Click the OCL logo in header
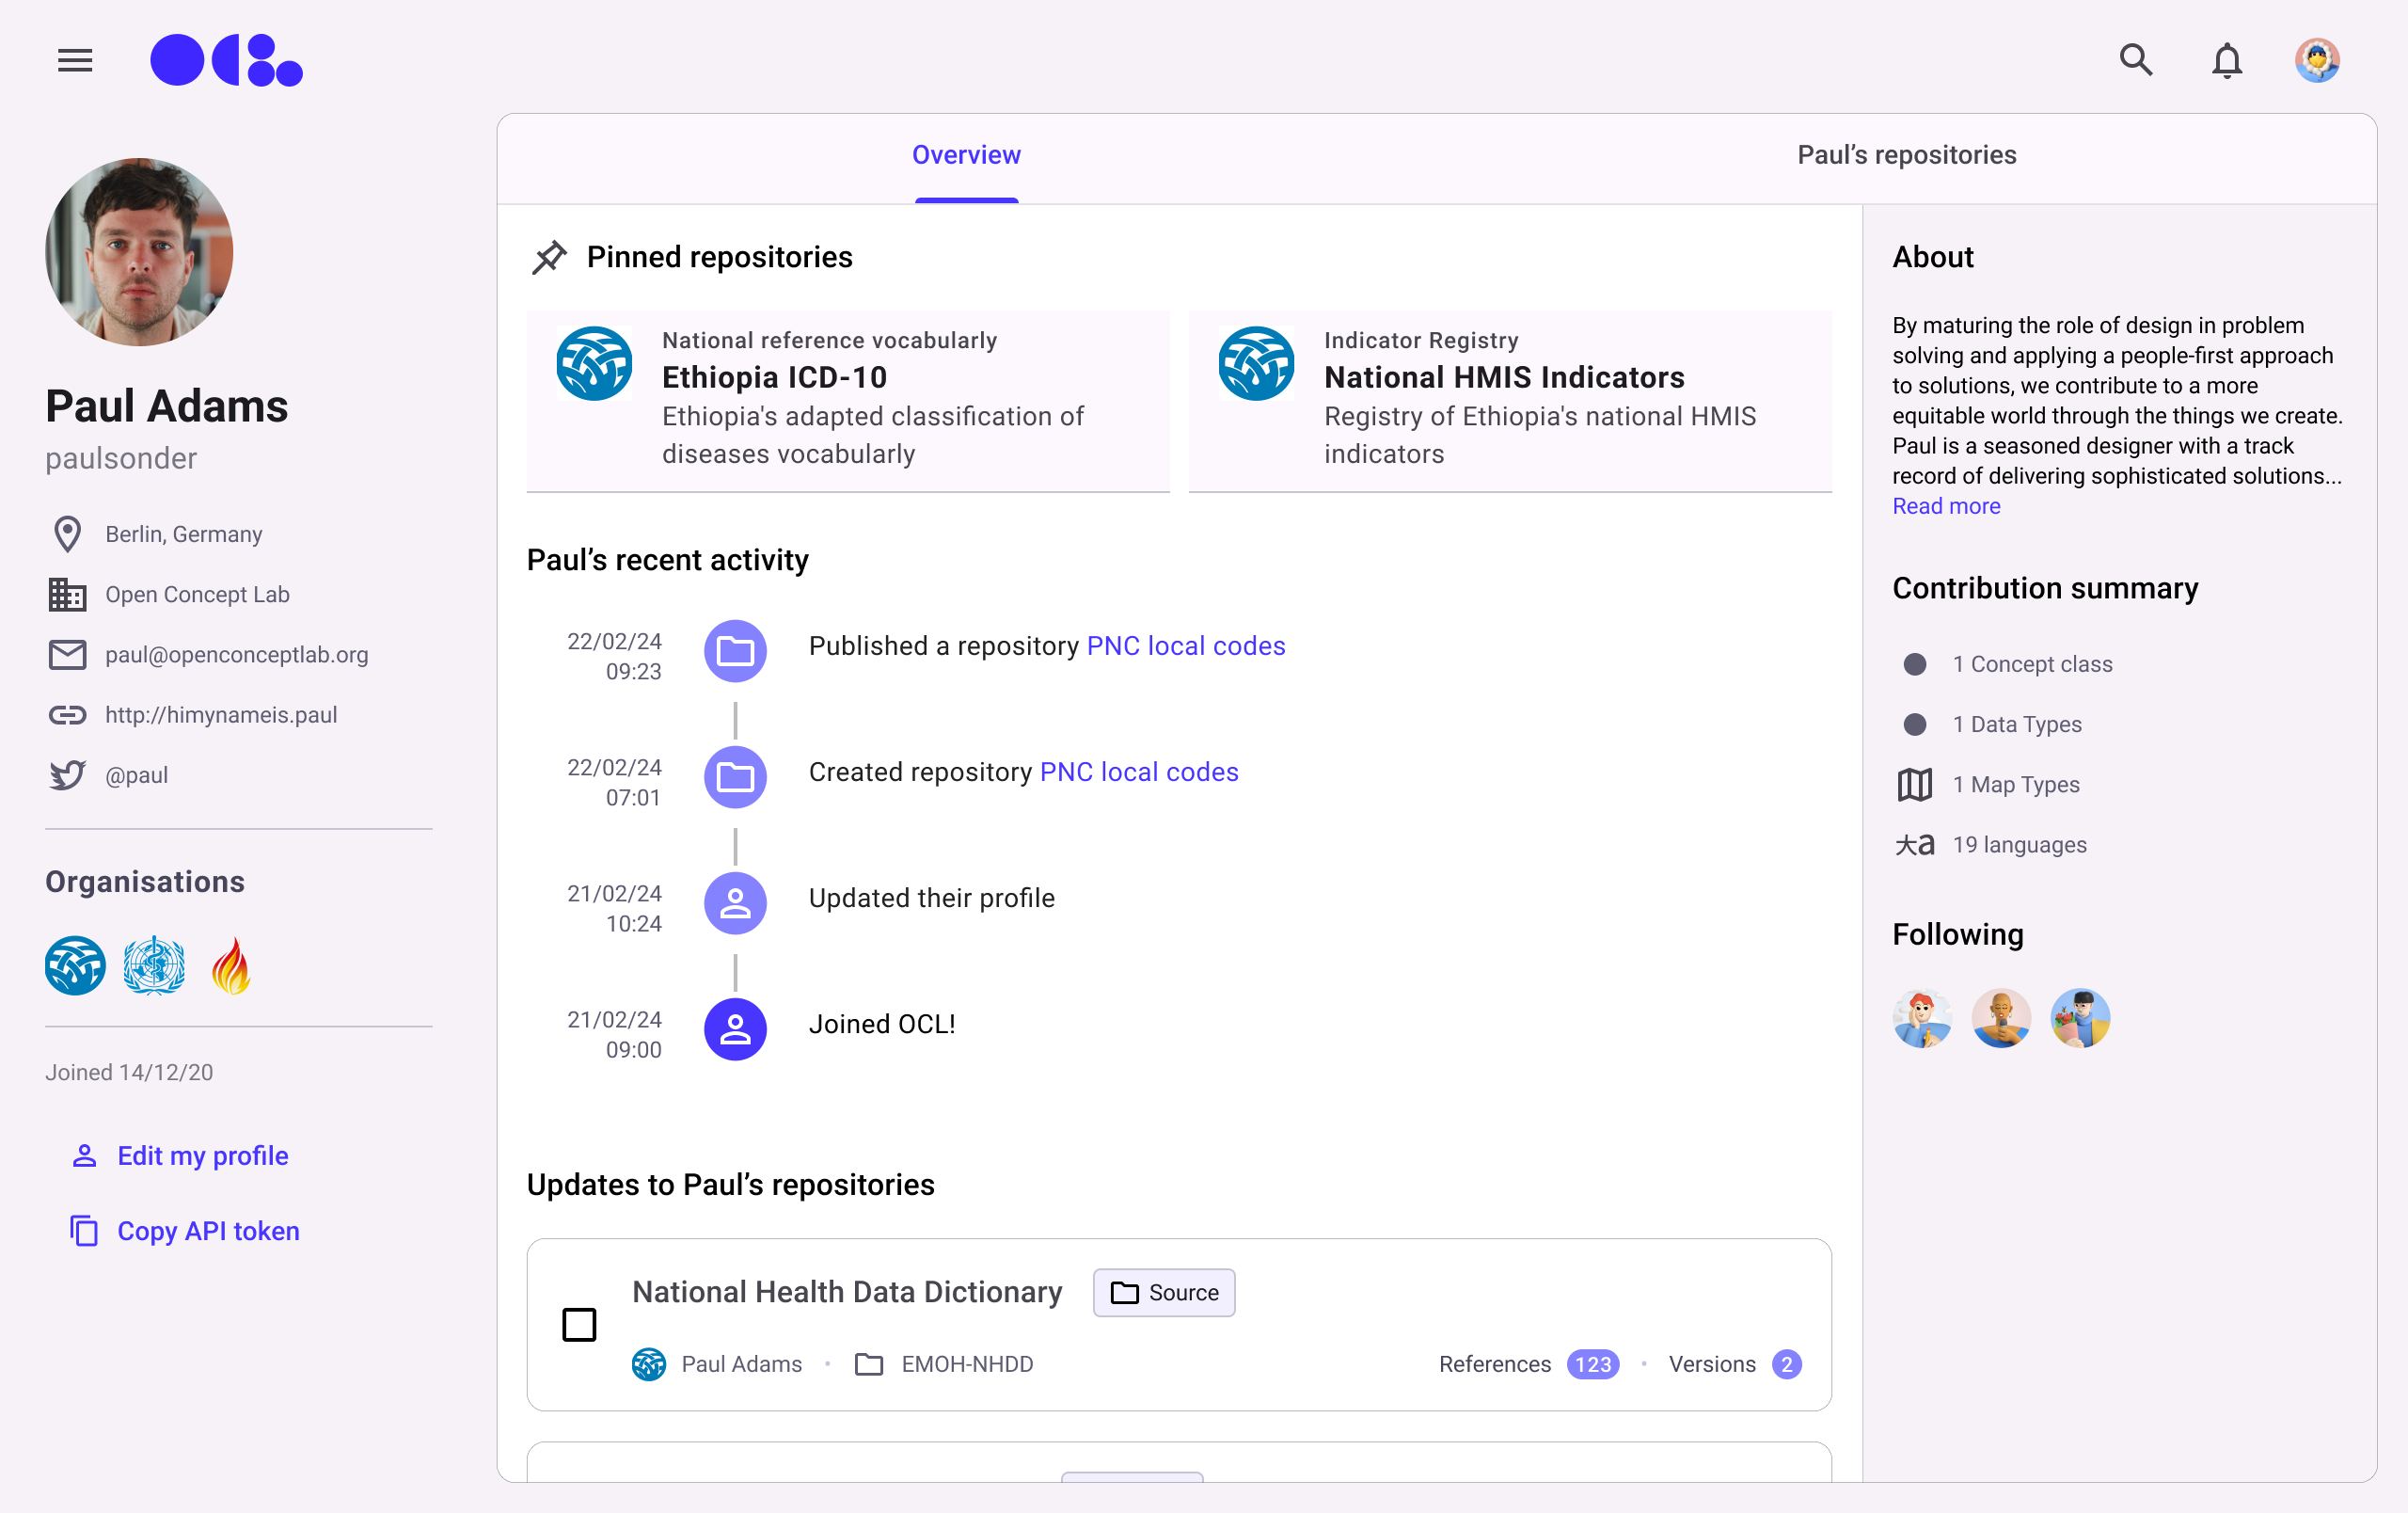This screenshot has height=1513, width=2408. 227,61
